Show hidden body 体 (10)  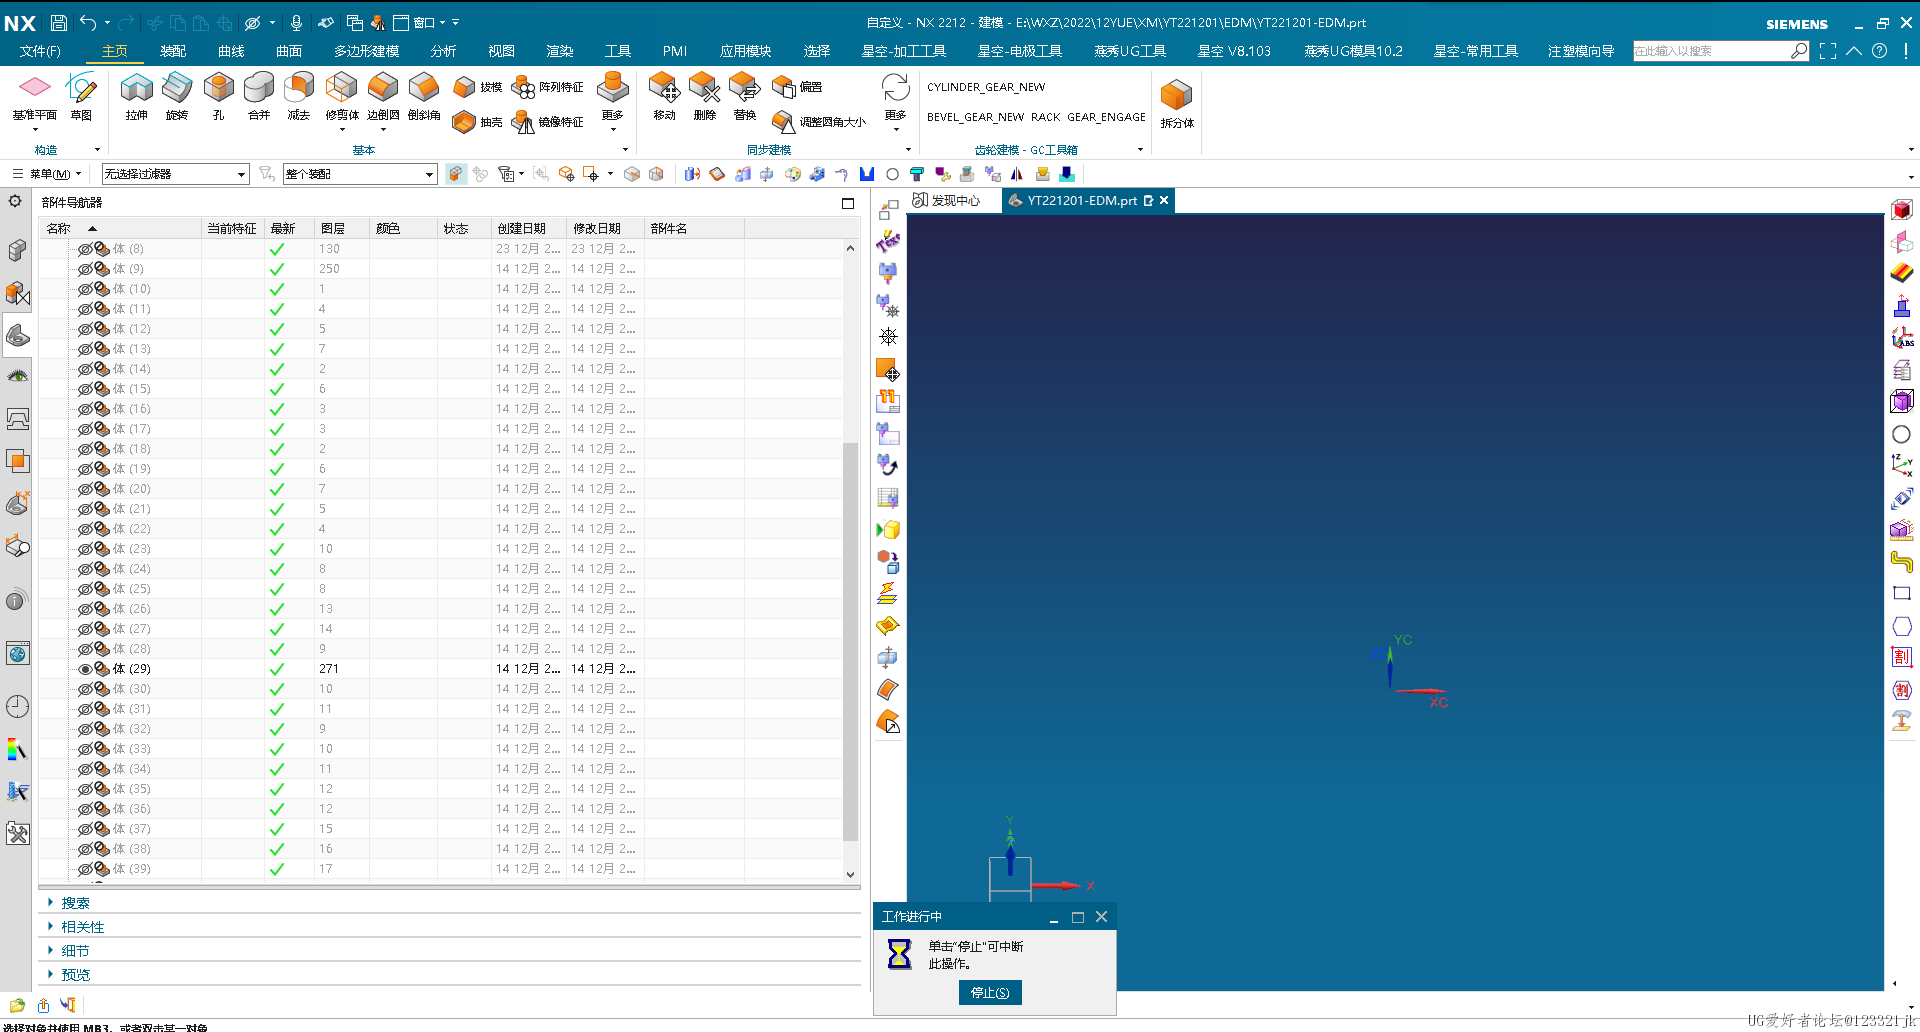85,289
